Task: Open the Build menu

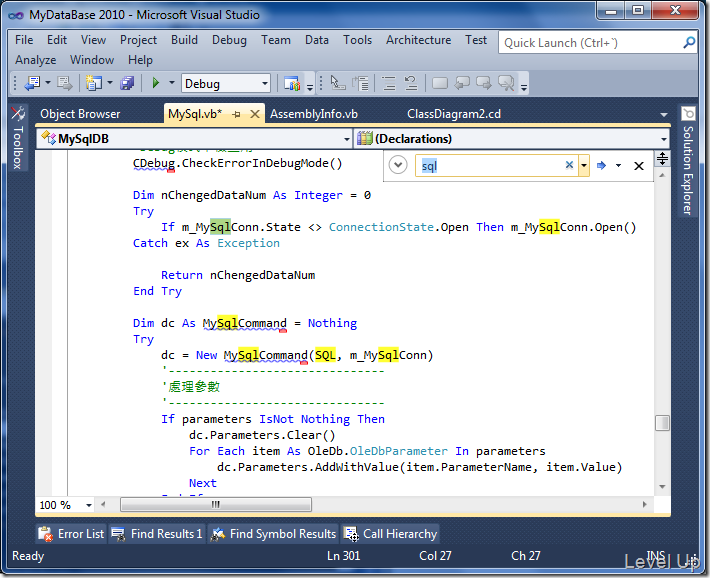Action: pyautogui.click(x=184, y=40)
